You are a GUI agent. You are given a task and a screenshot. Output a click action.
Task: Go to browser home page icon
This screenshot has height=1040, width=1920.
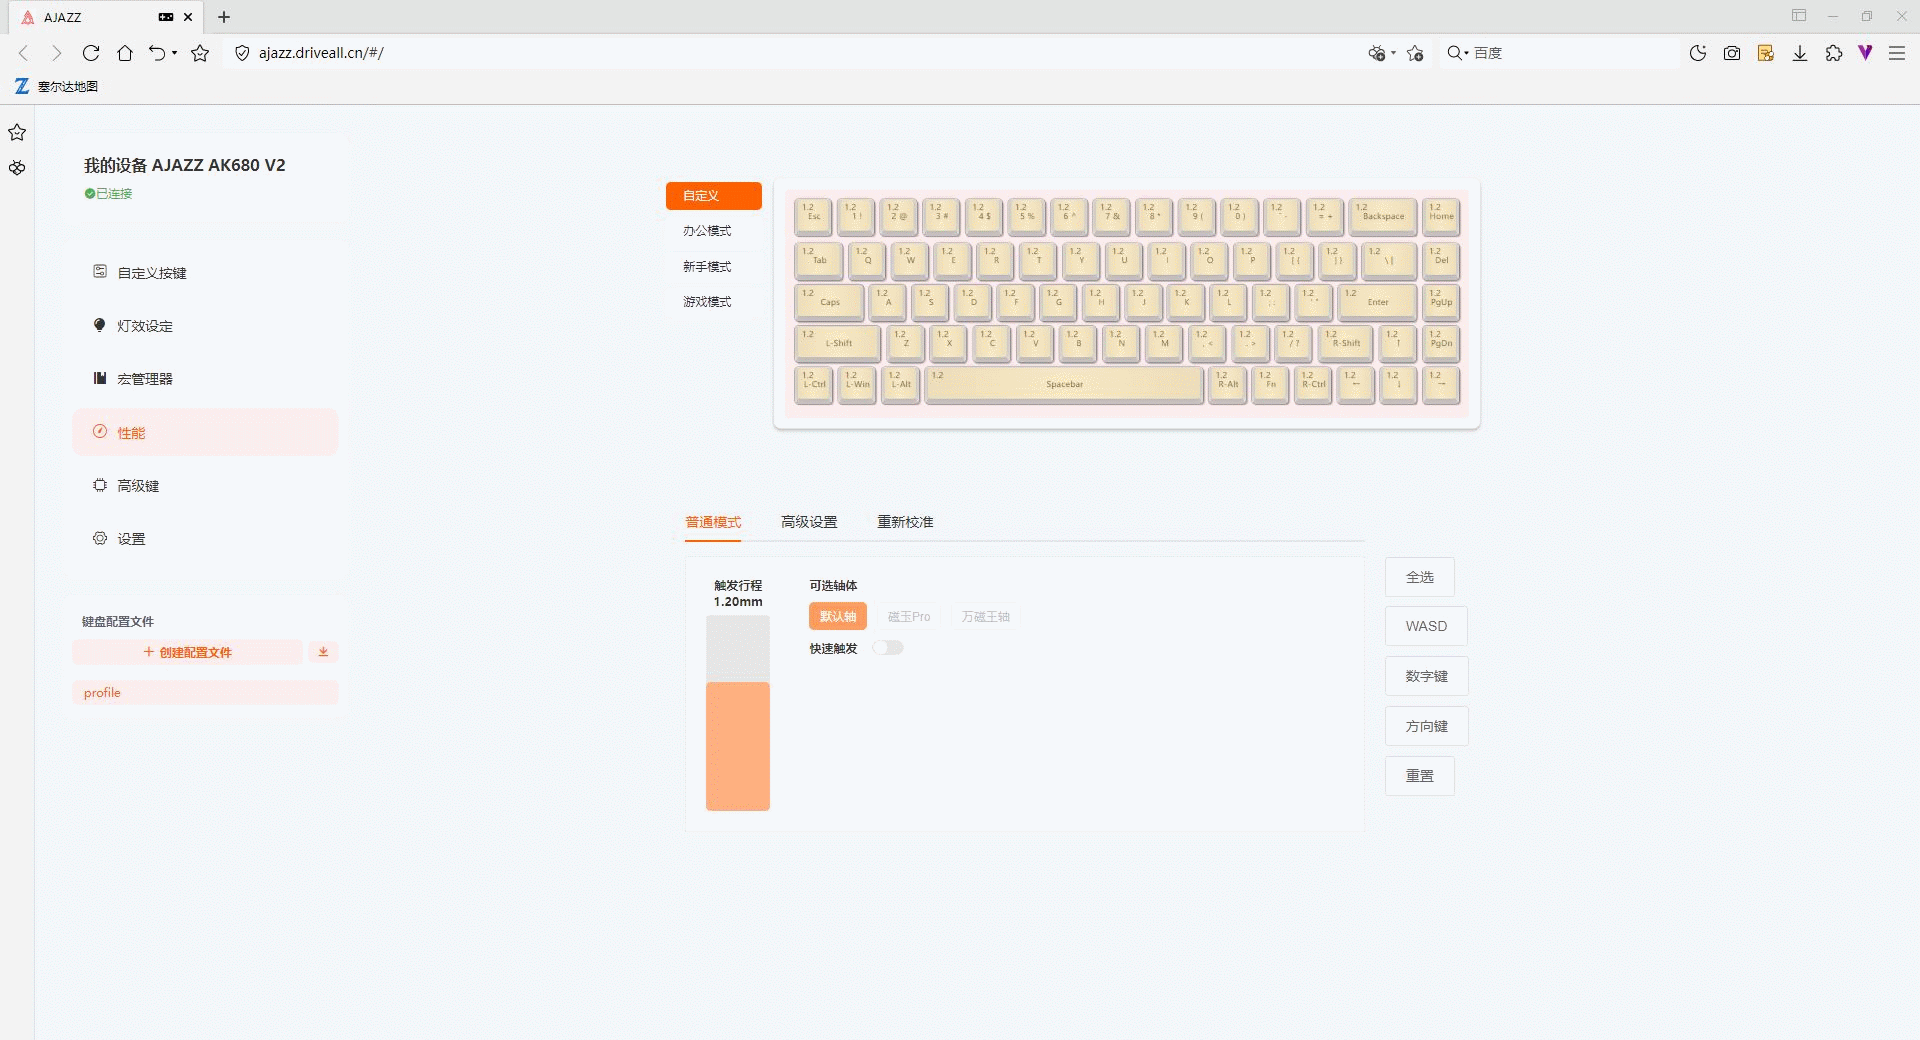[125, 53]
